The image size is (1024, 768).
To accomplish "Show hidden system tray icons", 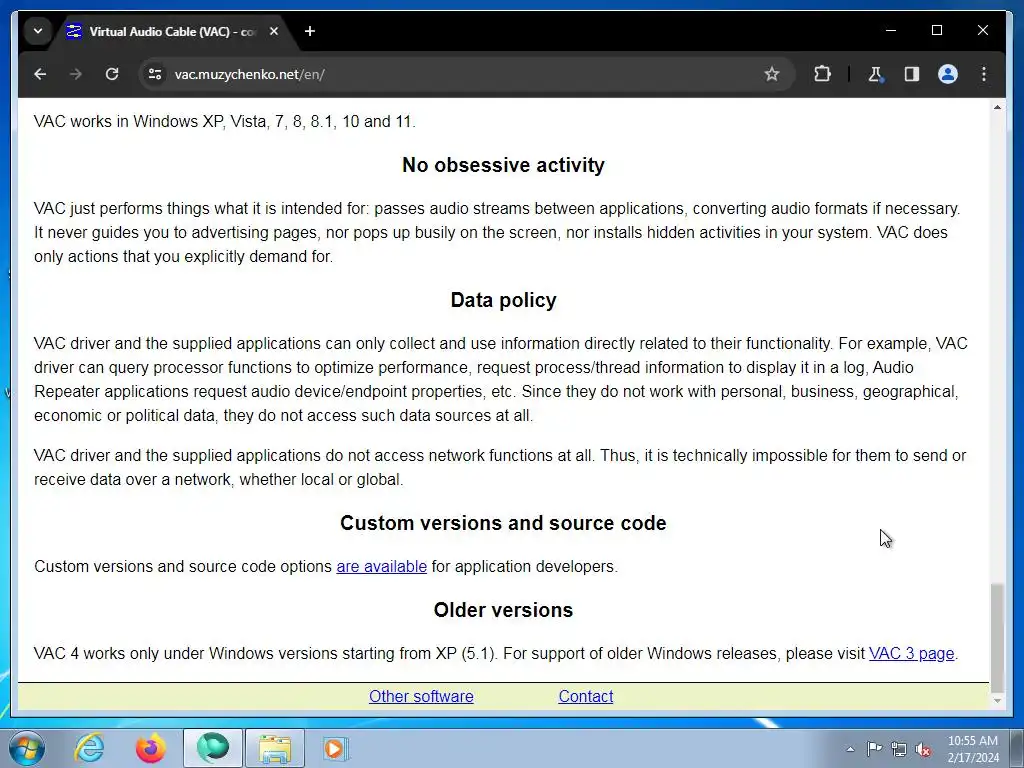I will 850,749.
